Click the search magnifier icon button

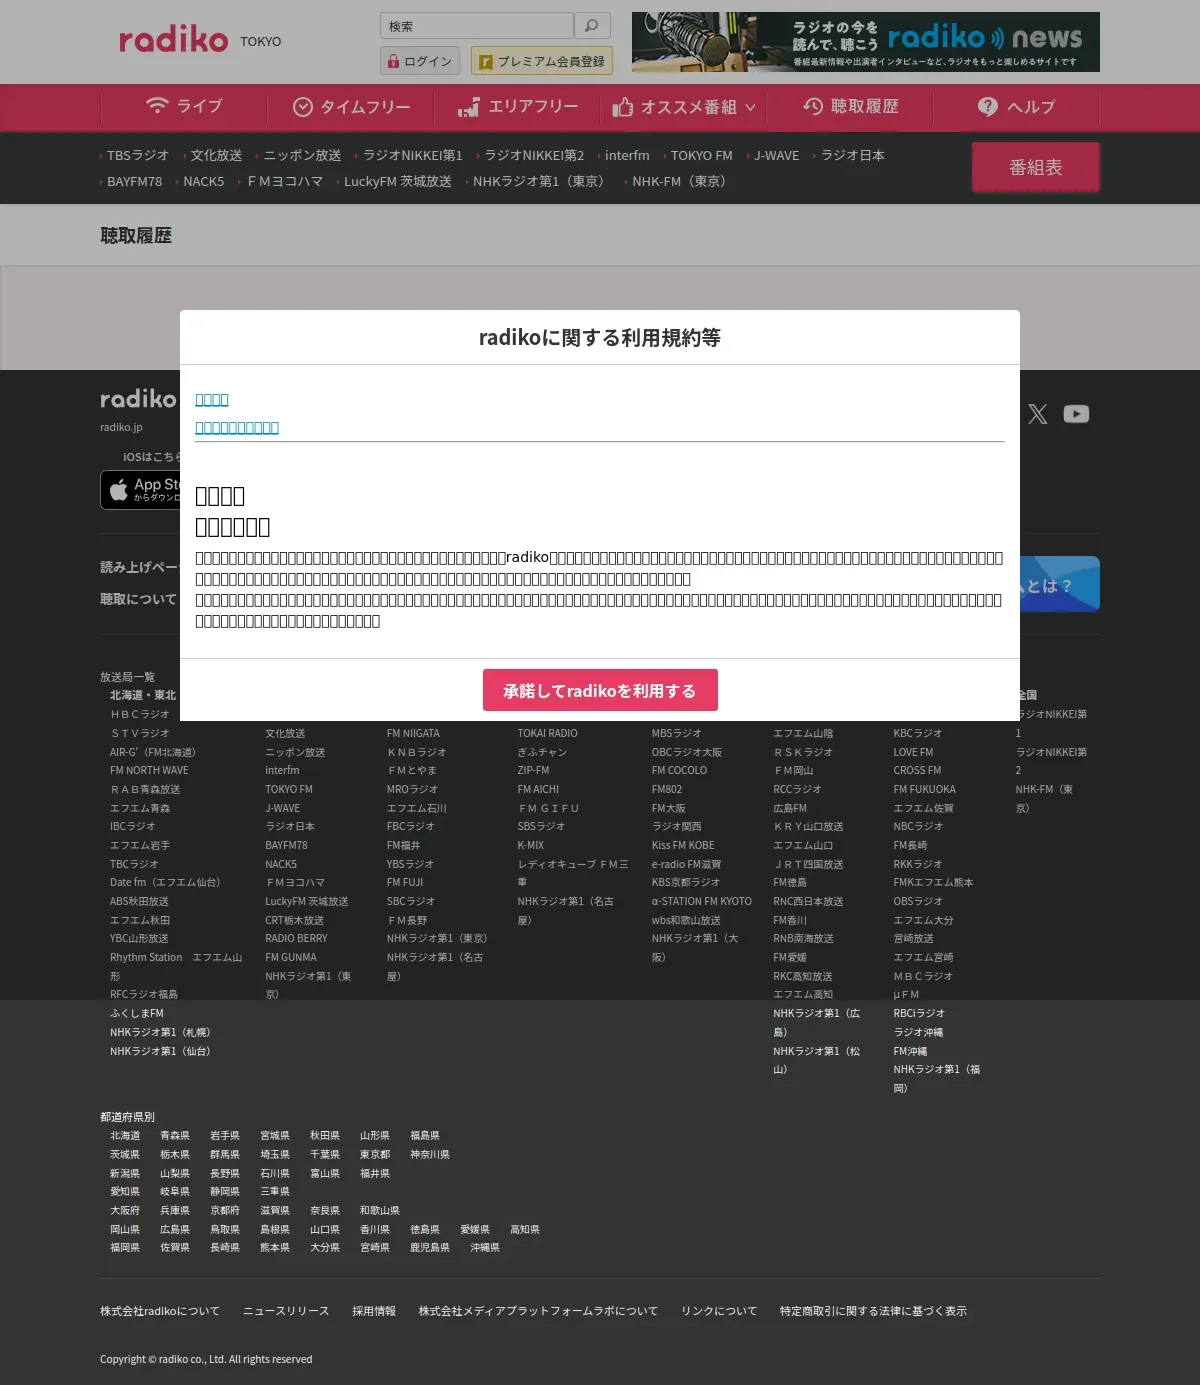[x=592, y=26]
